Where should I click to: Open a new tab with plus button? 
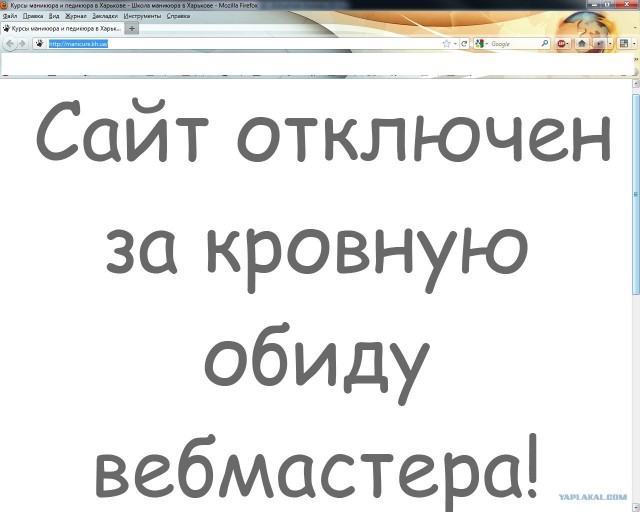[131, 29]
